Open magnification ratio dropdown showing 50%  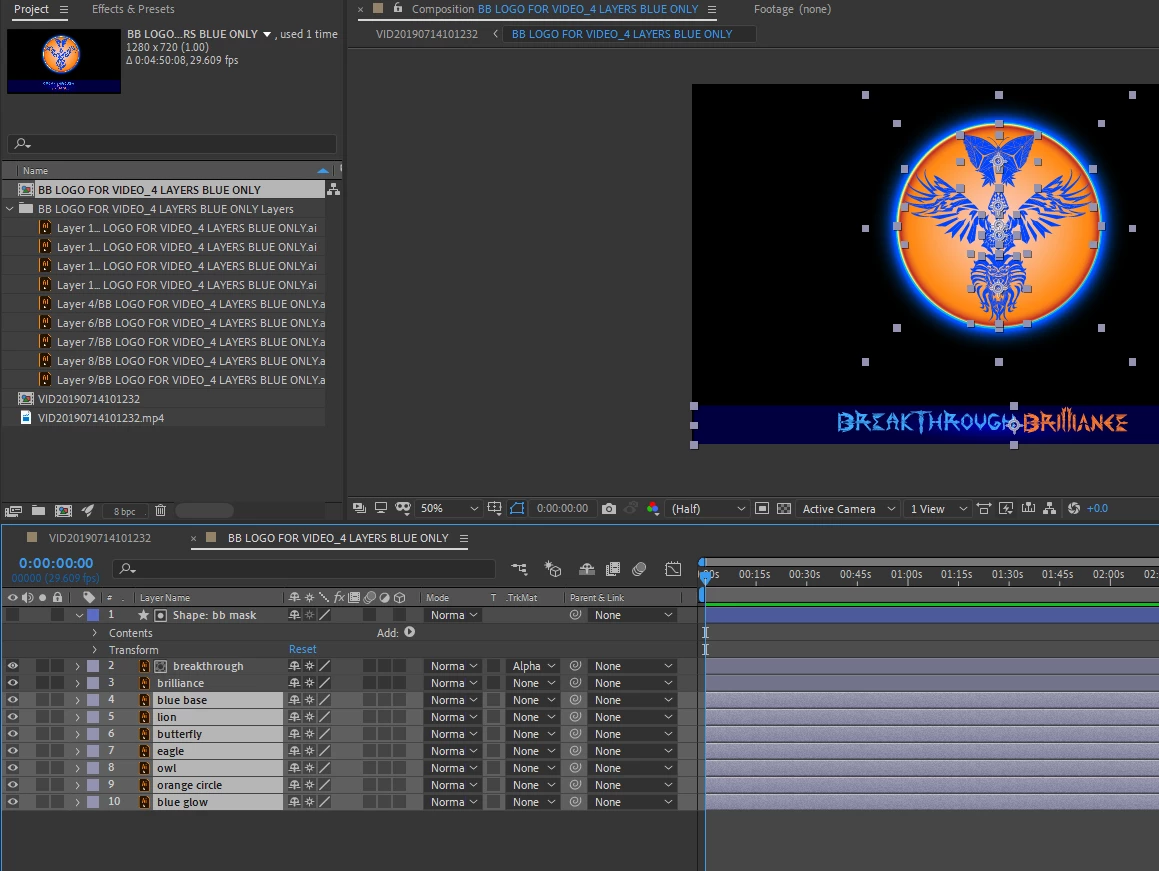coord(449,508)
